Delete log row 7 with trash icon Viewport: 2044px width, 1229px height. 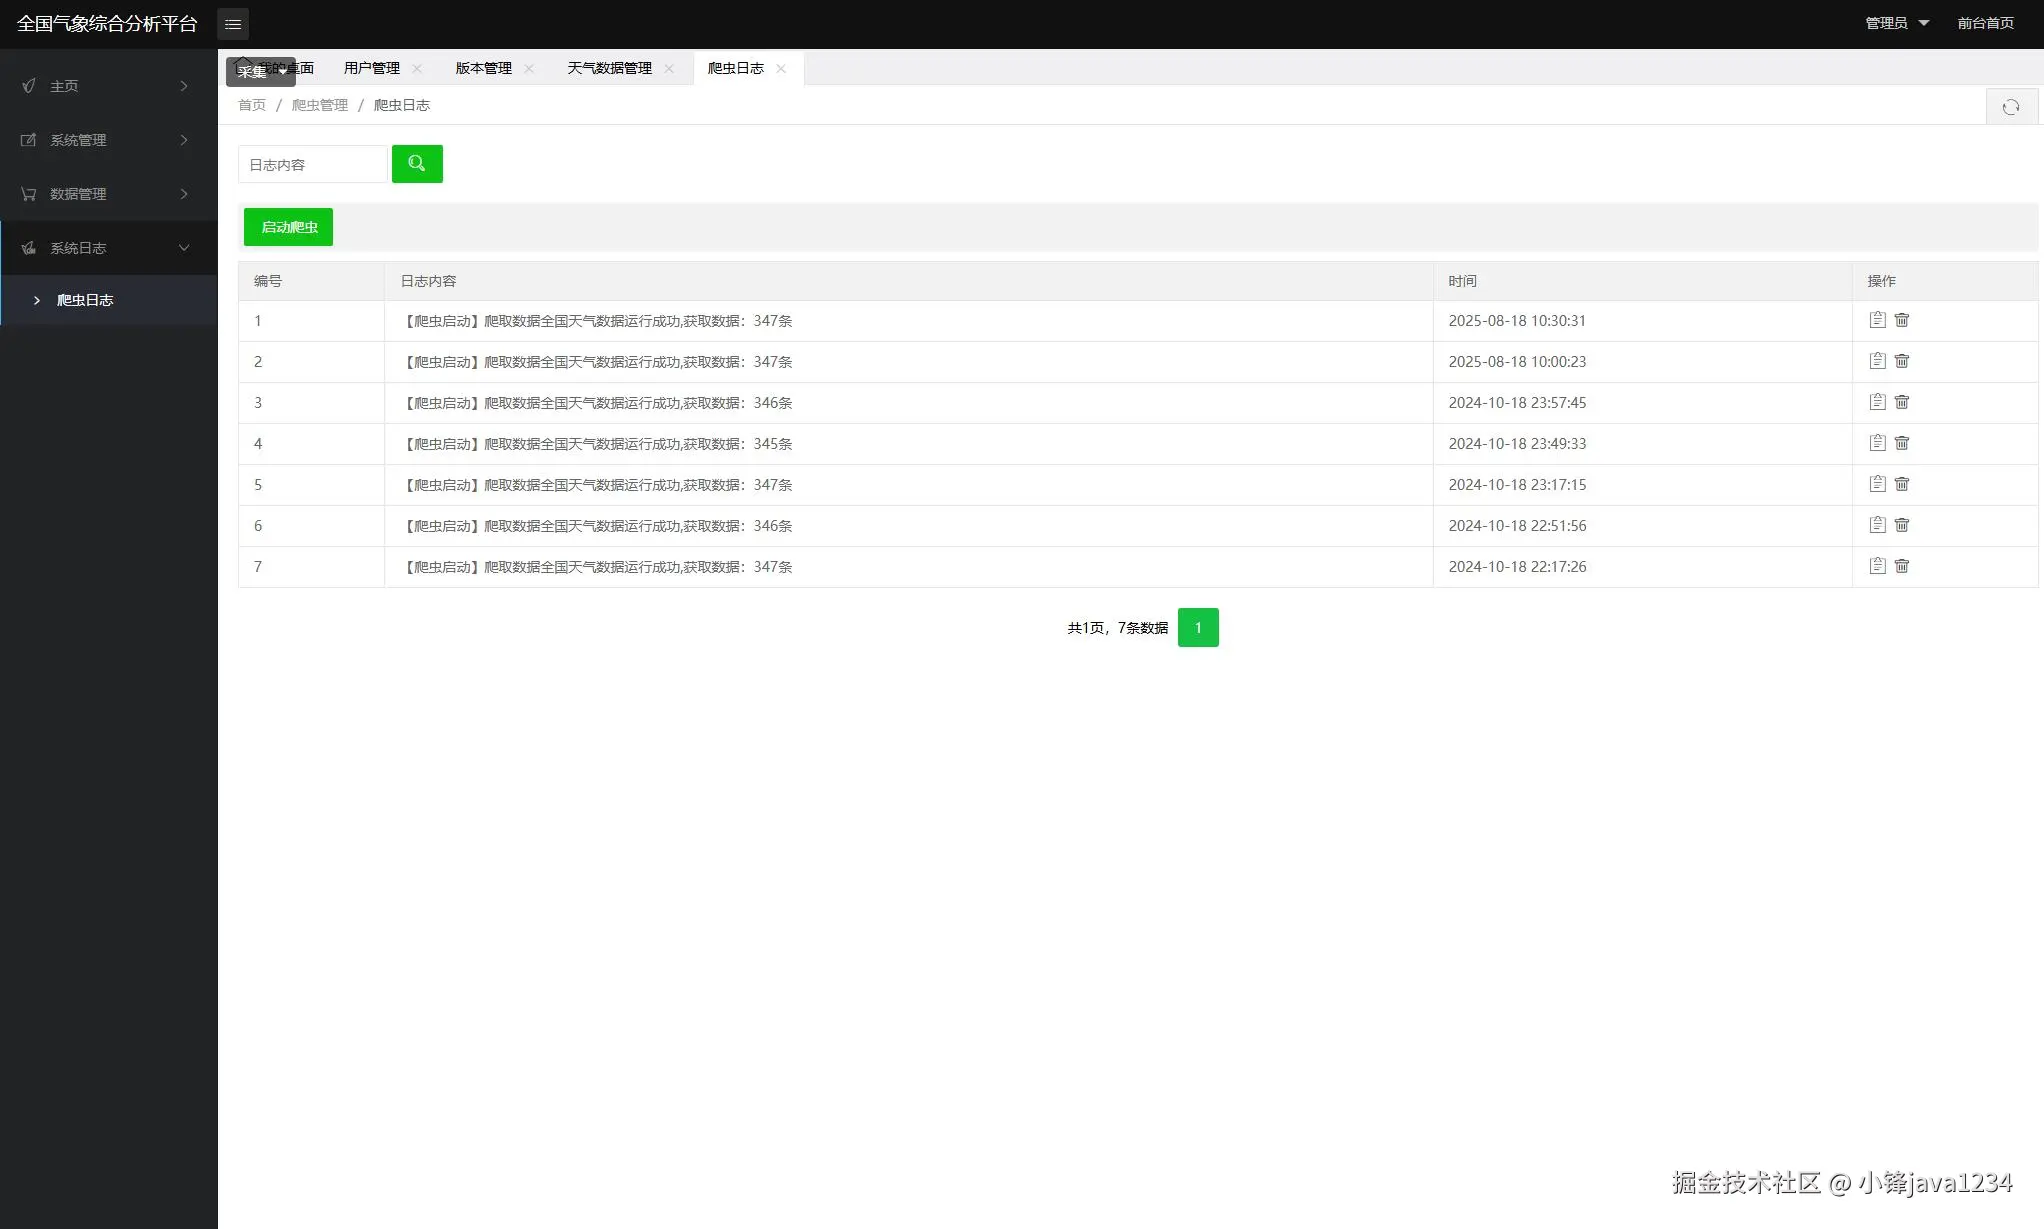pyautogui.click(x=1902, y=566)
